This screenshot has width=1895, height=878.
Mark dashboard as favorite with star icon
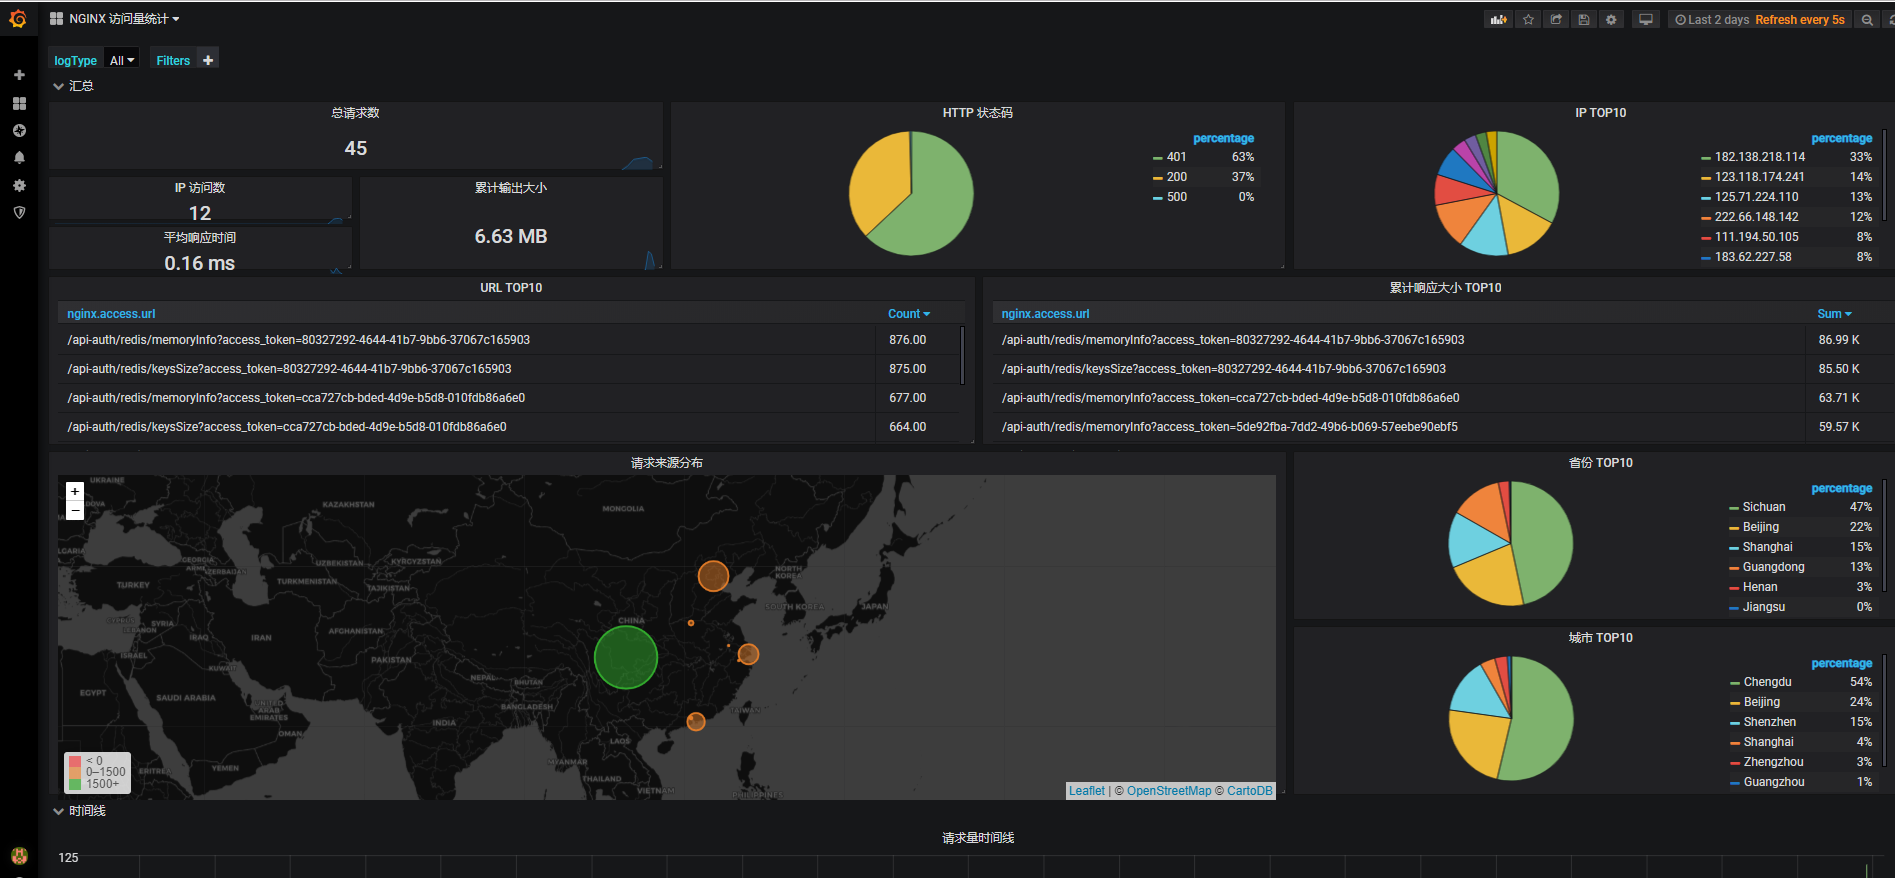pos(1528,19)
